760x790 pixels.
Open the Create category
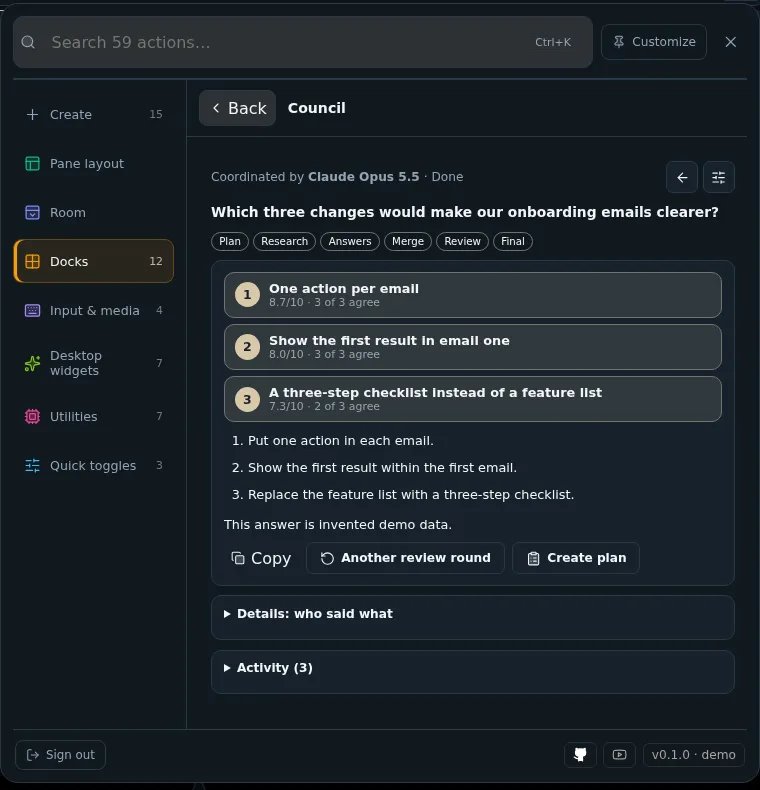(x=94, y=114)
